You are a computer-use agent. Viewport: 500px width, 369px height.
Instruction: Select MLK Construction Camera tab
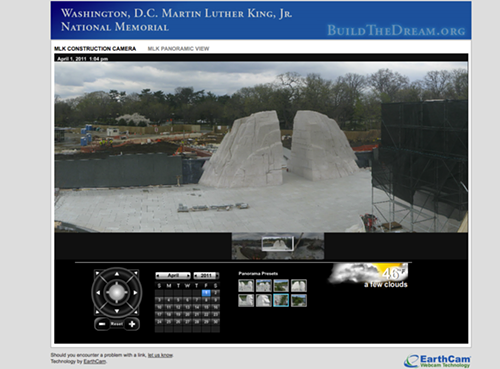point(95,49)
